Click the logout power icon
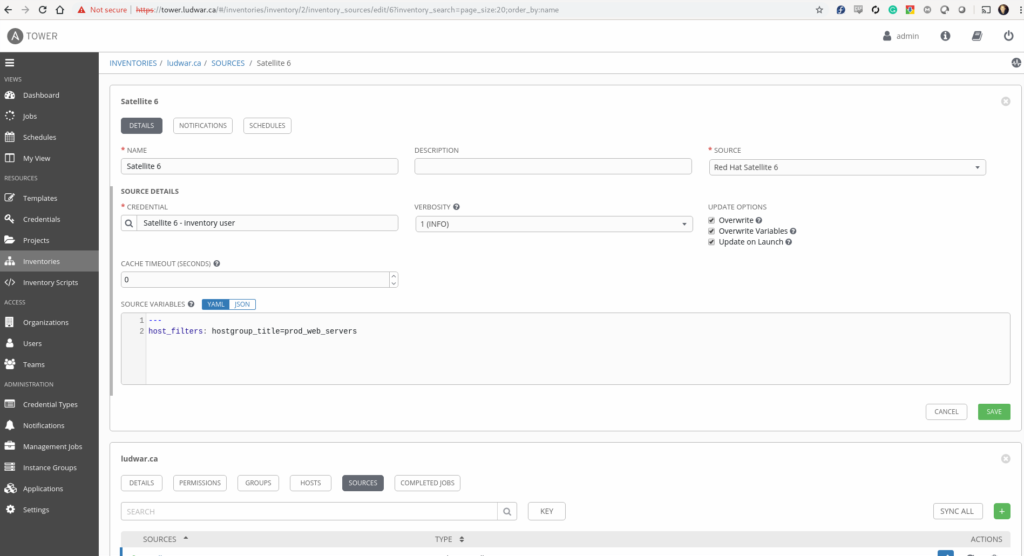This screenshot has height=556, width=1024. pos(1008,36)
